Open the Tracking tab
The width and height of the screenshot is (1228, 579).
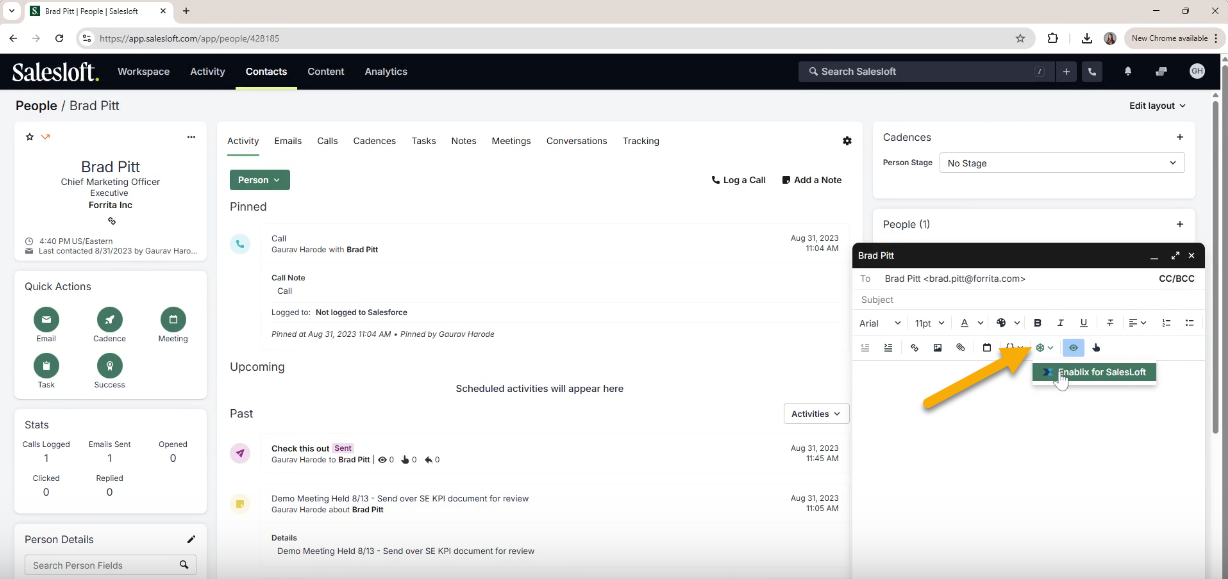pyautogui.click(x=641, y=141)
